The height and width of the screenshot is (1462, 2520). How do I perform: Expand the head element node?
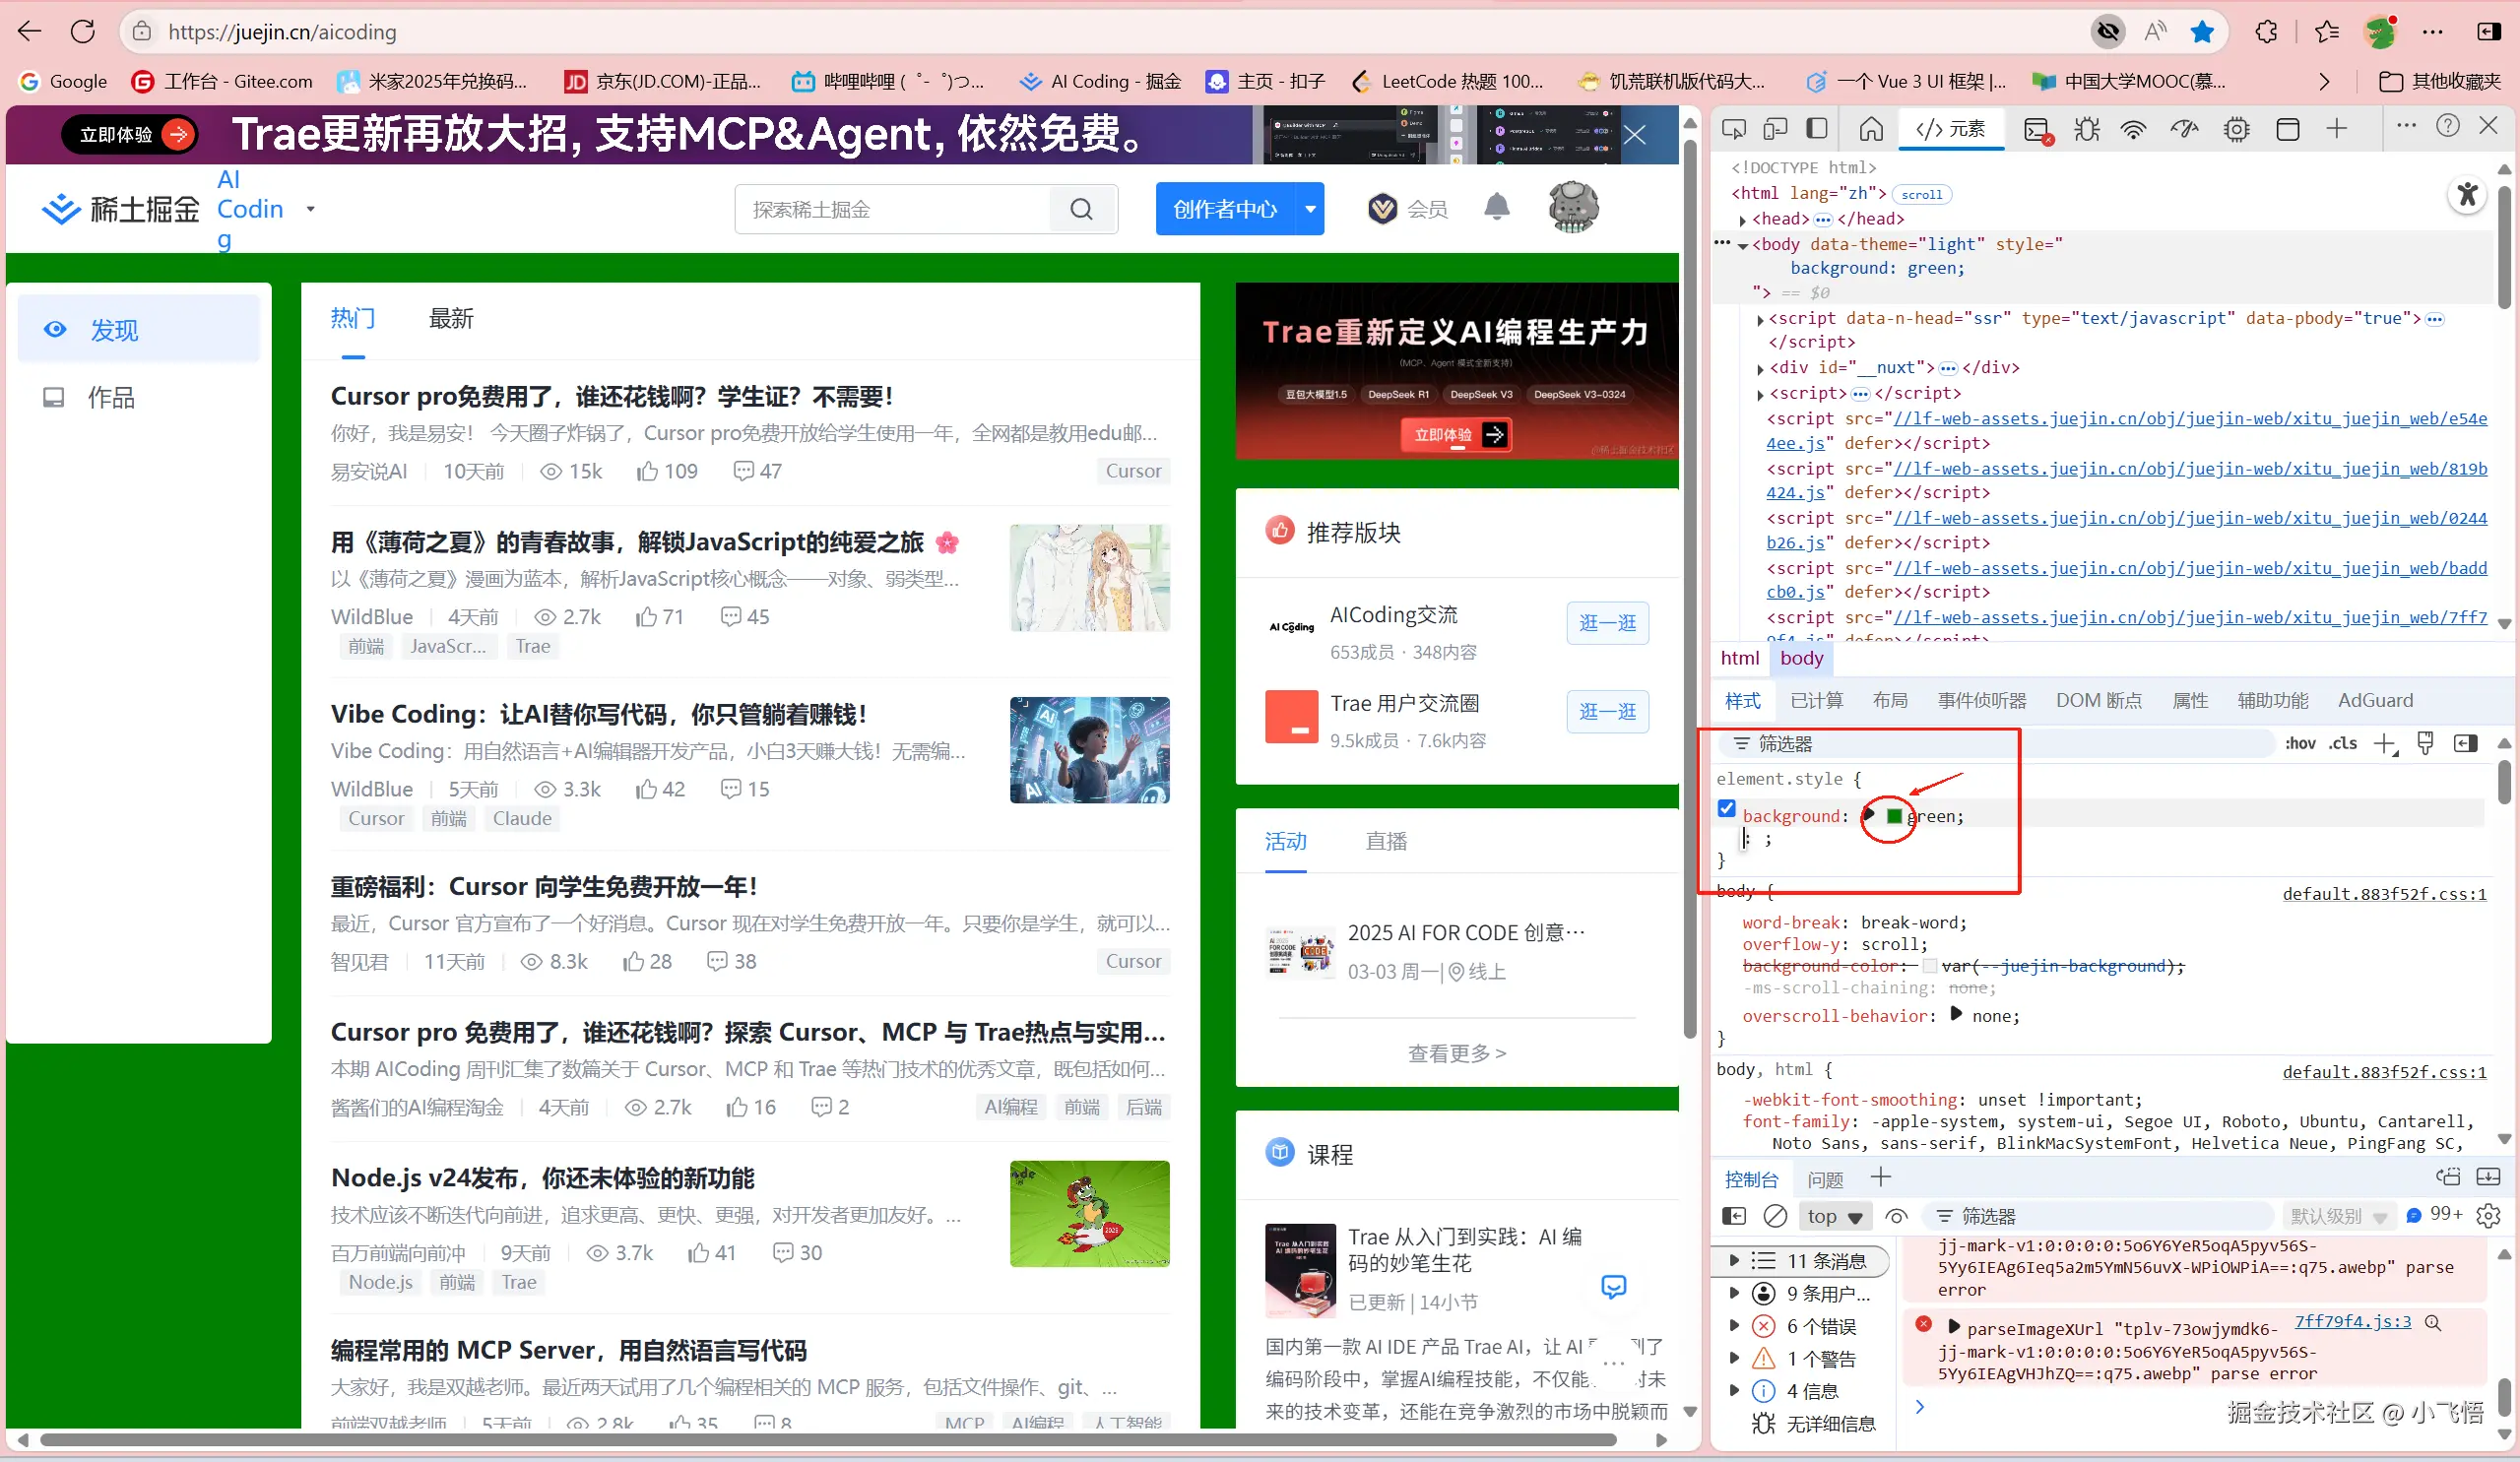tap(1743, 220)
